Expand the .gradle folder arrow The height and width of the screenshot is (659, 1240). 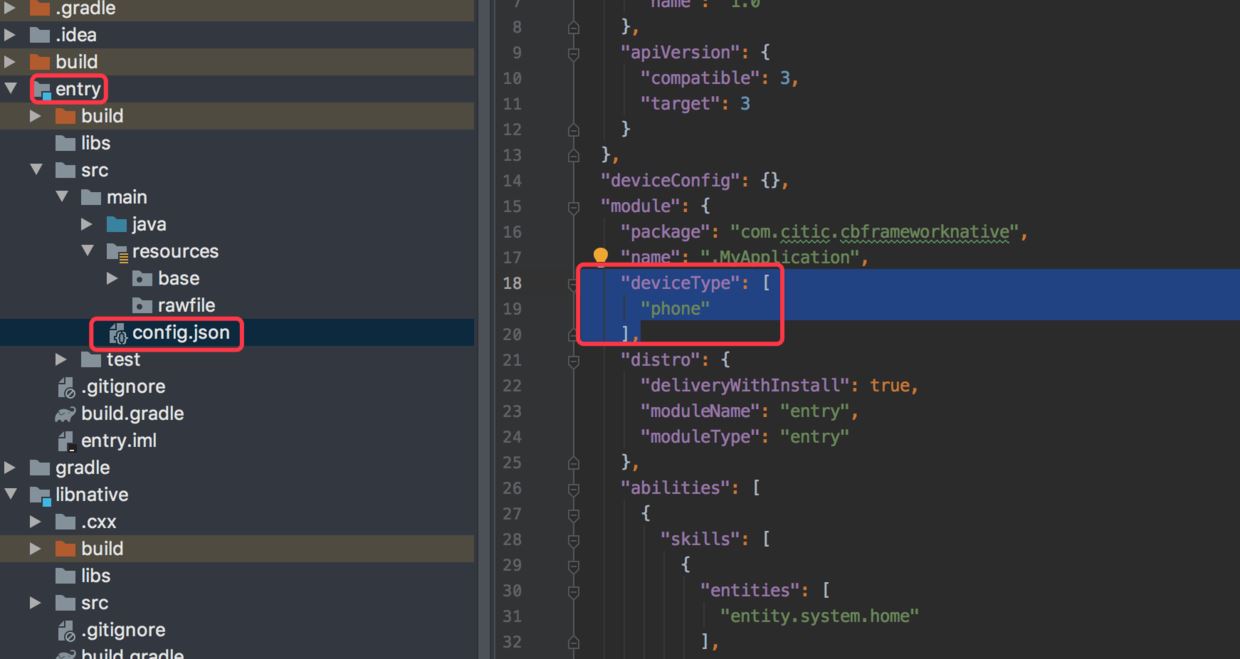pyautogui.click(x=10, y=8)
